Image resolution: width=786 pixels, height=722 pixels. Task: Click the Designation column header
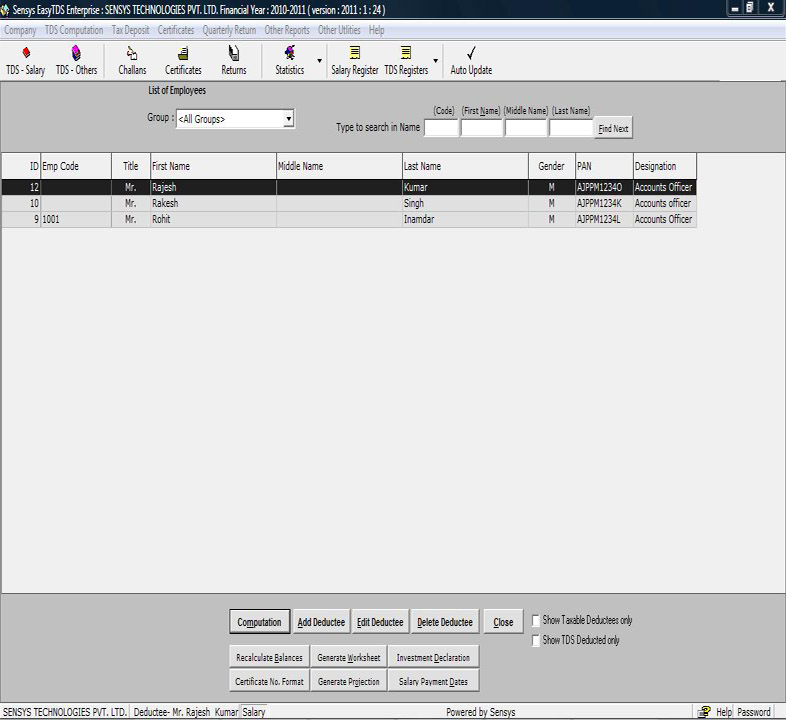(665, 166)
